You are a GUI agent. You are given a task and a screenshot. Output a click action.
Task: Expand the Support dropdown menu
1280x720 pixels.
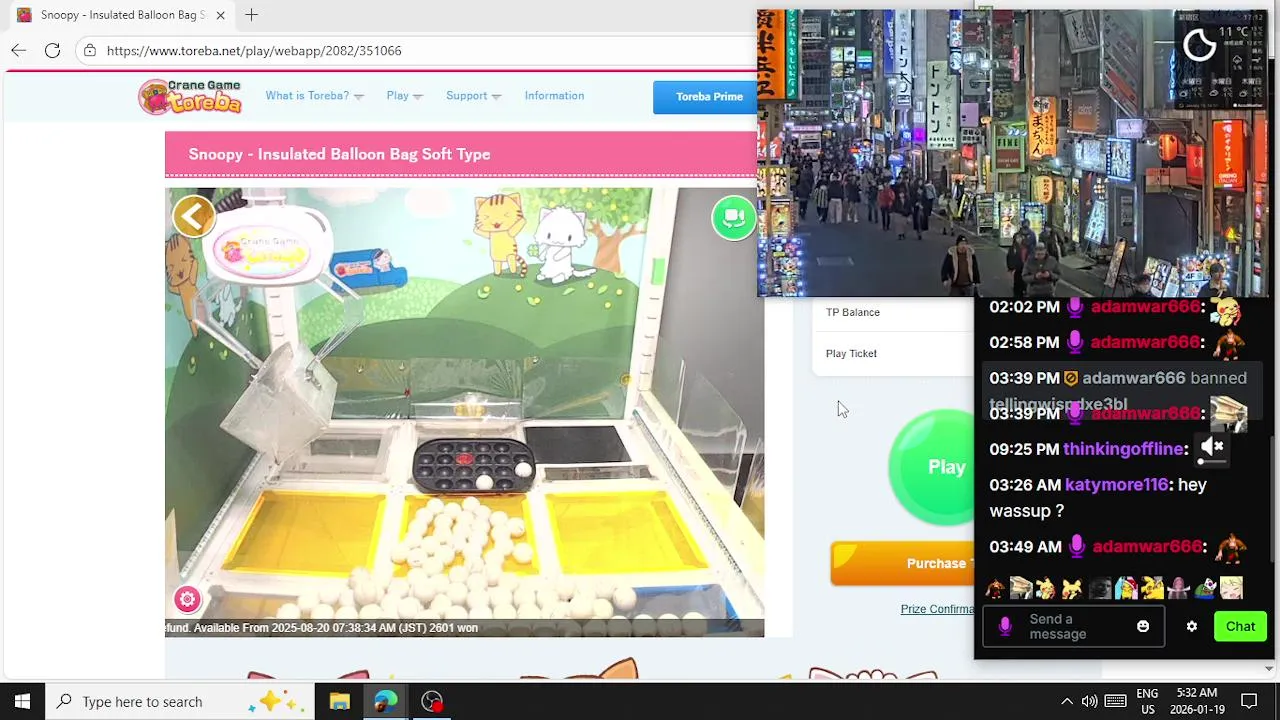(473, 96)
